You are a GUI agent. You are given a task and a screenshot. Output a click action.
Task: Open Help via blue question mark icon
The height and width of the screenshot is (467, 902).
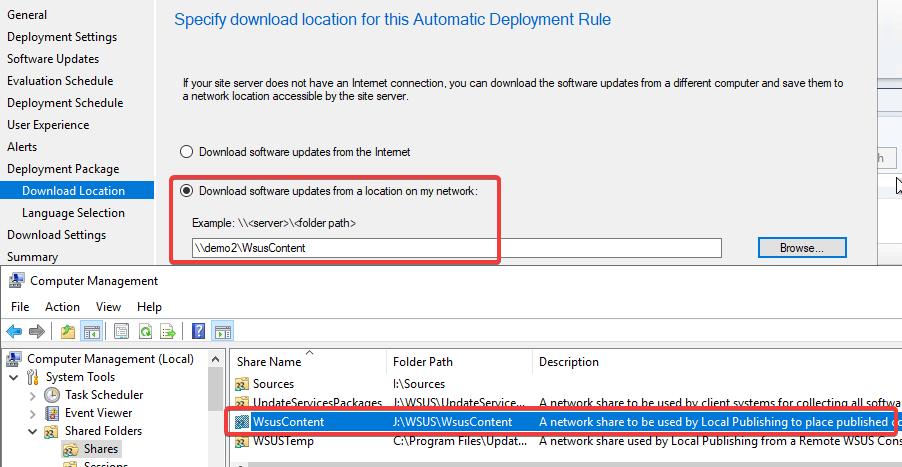pyautogui.click(x=199, y=331)
